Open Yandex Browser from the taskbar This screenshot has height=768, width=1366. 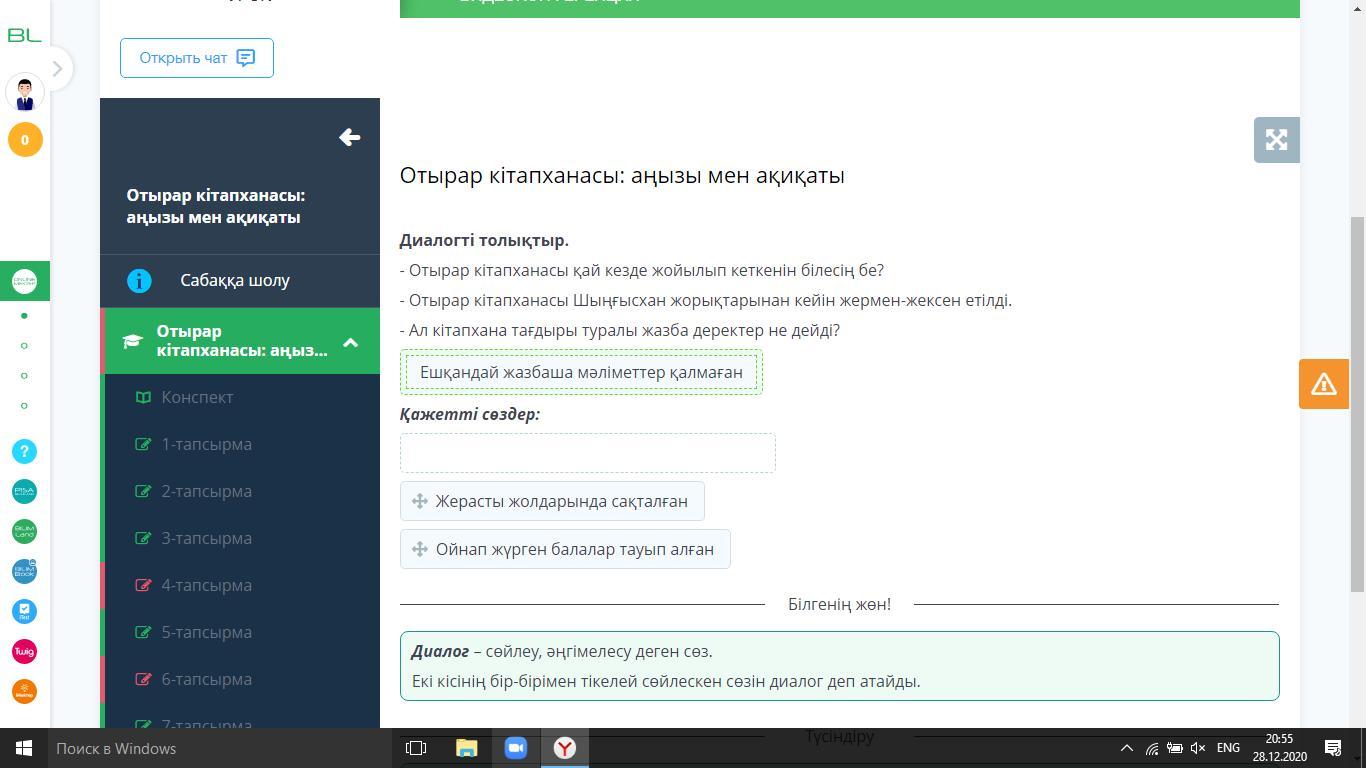[564, 748]
